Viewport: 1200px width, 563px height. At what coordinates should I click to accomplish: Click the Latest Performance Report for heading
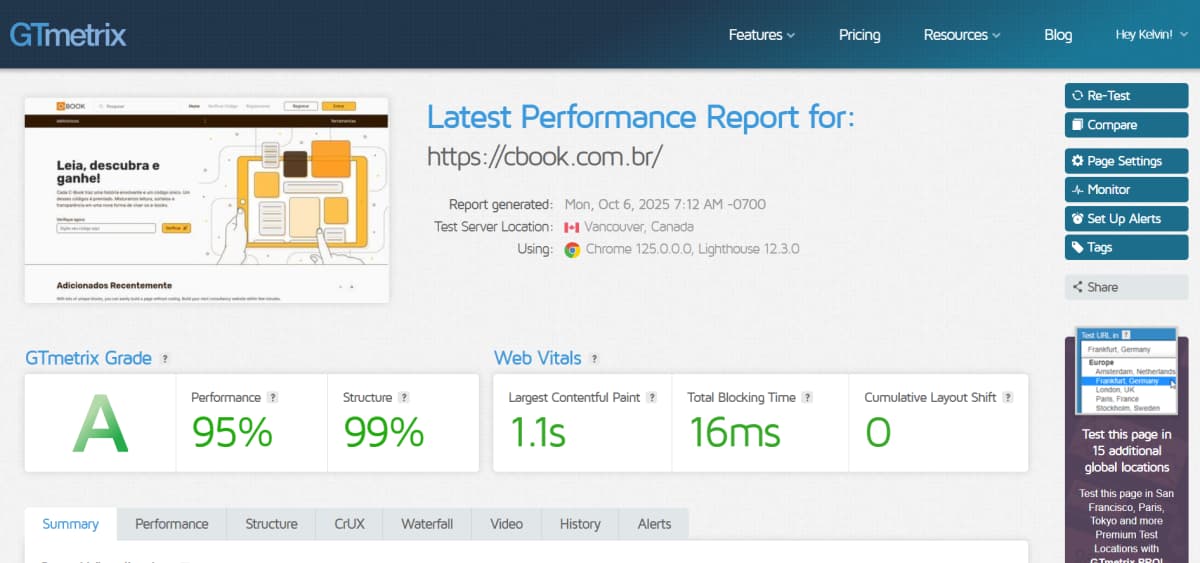[641, 117]
